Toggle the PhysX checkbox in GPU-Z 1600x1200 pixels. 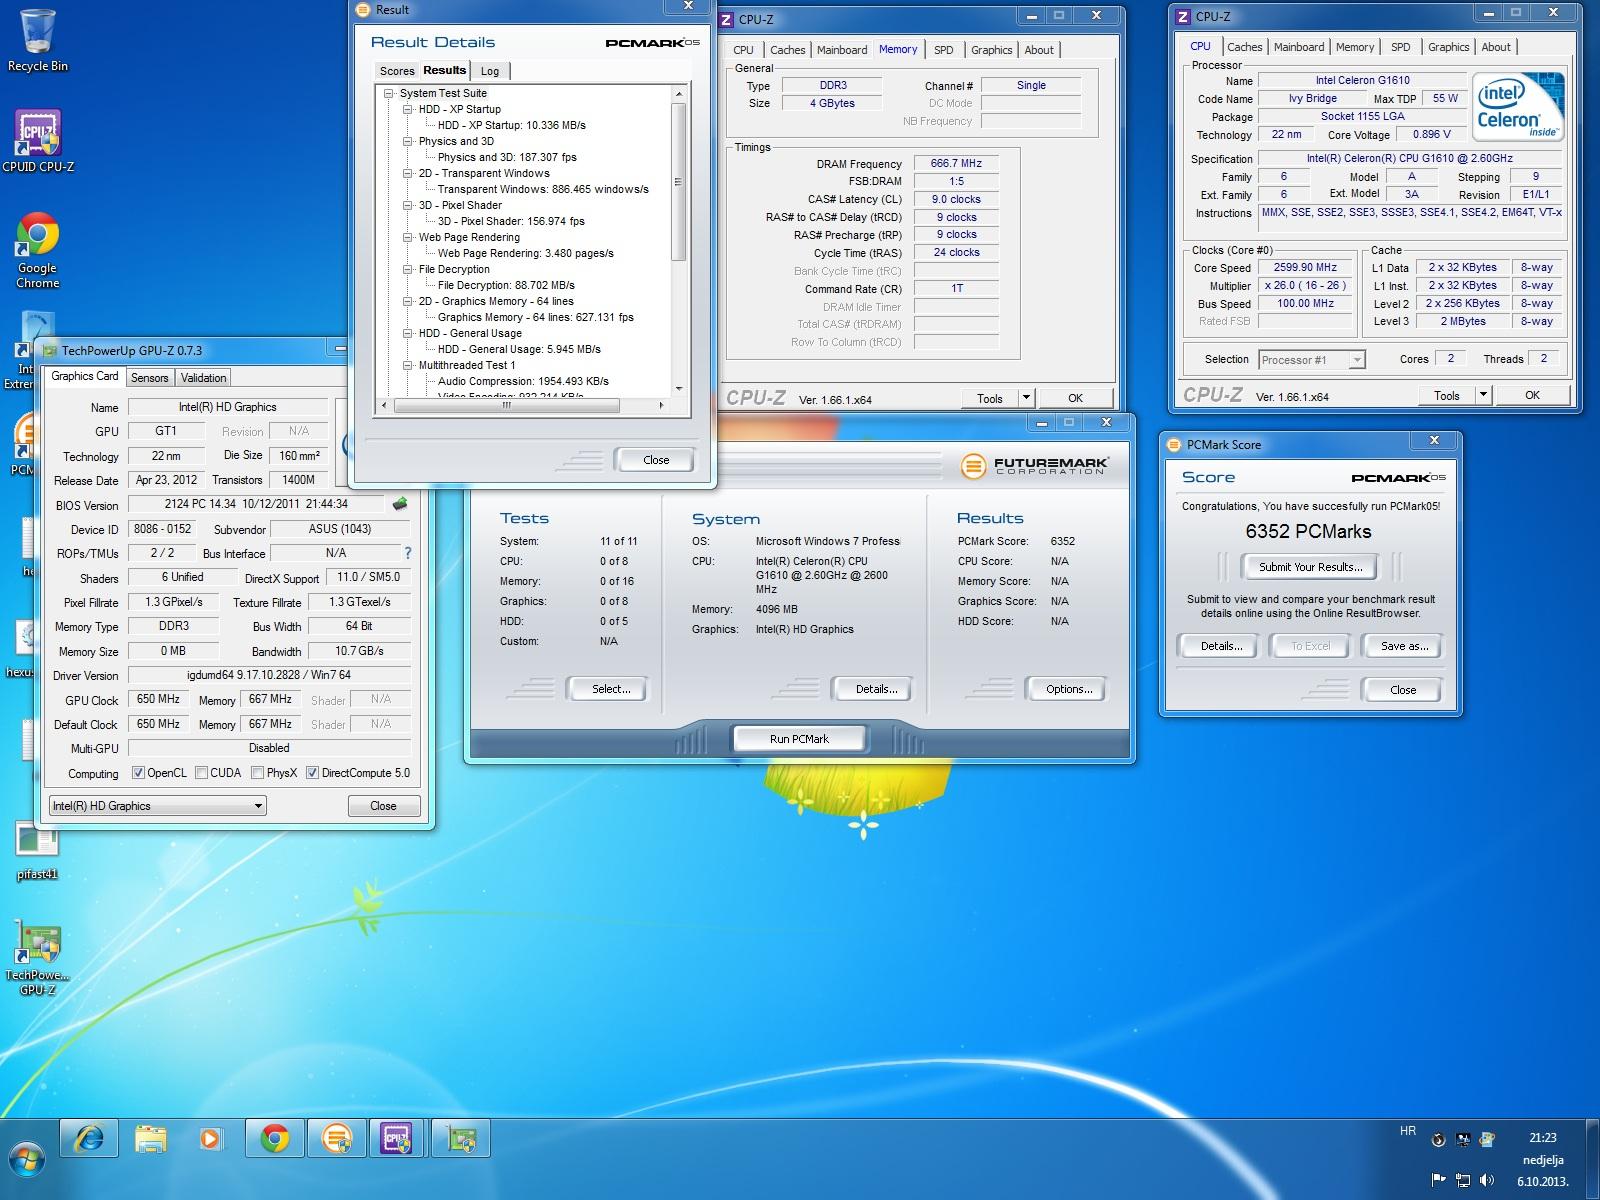(x=258, y=773)
